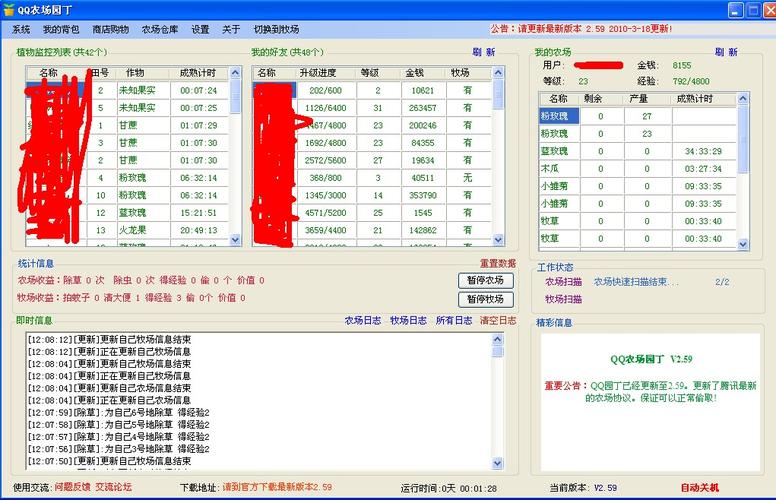Click 等级 column header in friends list
The height and width of the screenshot is (500, 776).
pos(378,73)
